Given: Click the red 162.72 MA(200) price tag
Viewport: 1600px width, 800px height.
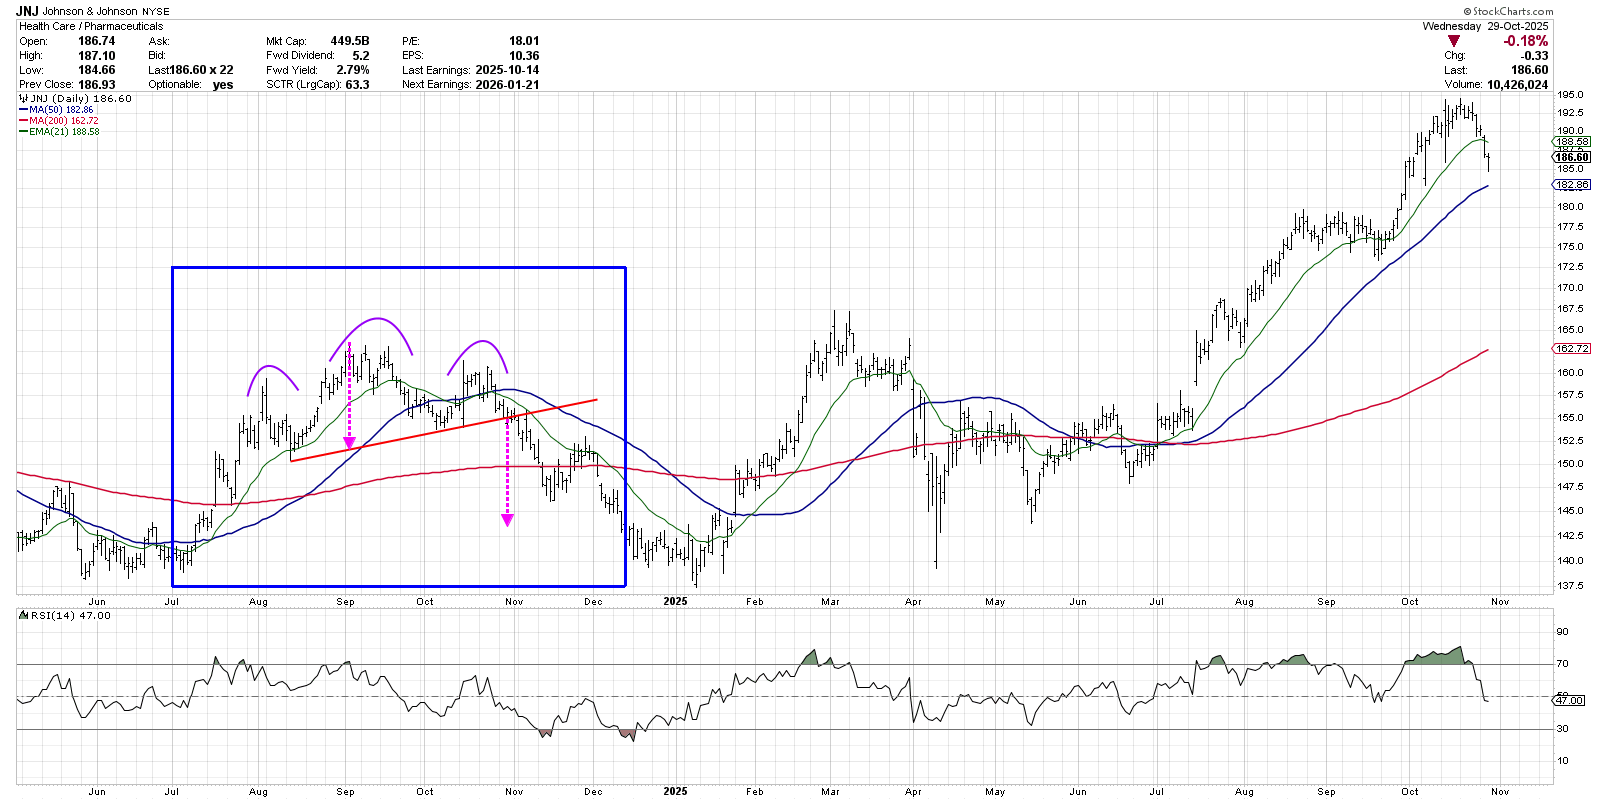Looking at the screenshot, I should pyautogui.click(x=1571, y=348).
